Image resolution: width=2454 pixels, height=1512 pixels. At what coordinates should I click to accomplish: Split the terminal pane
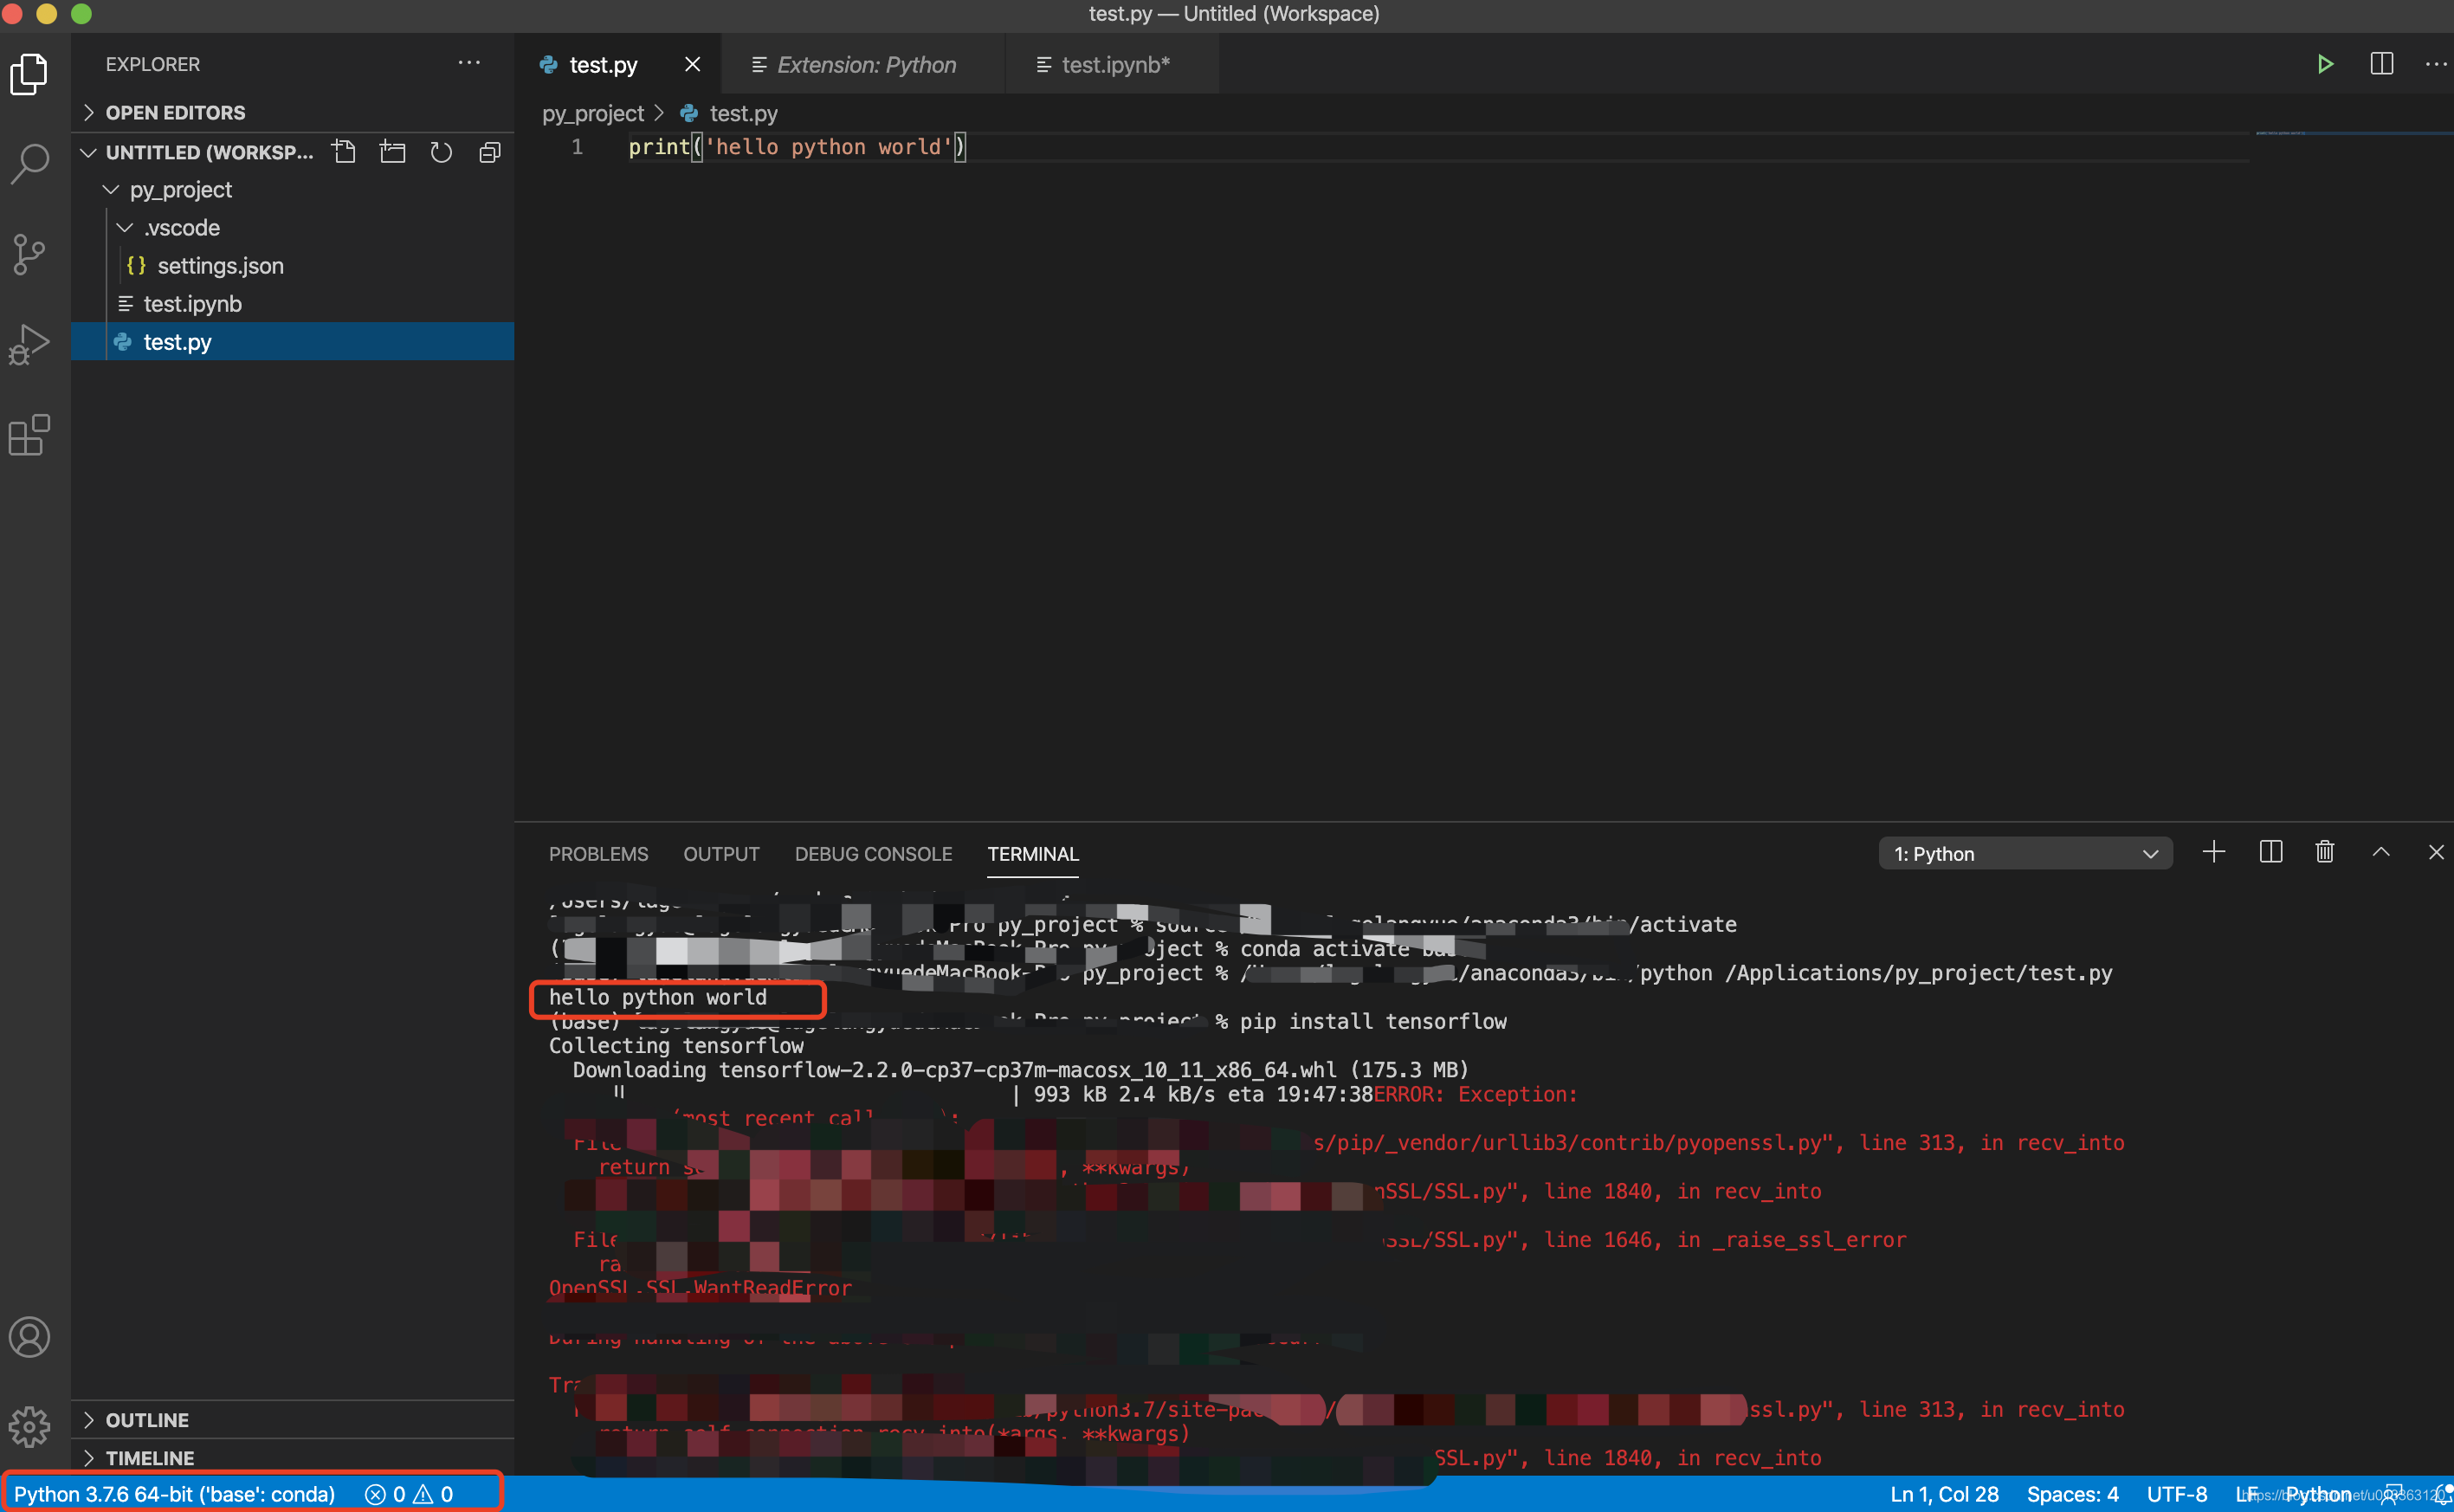coord(2271,852)
